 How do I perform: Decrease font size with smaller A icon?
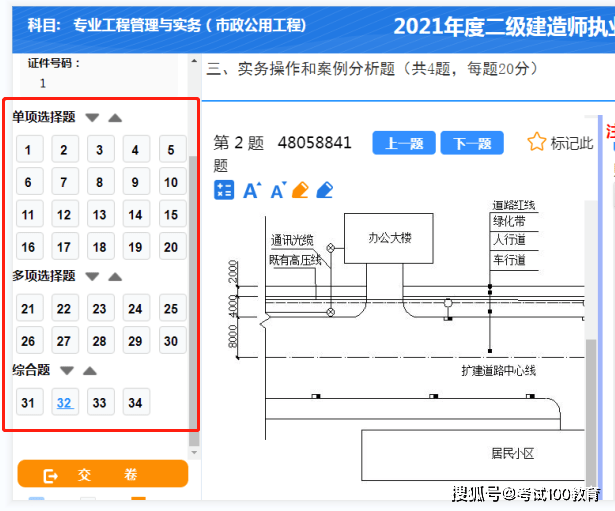click(x=277, y=190)
